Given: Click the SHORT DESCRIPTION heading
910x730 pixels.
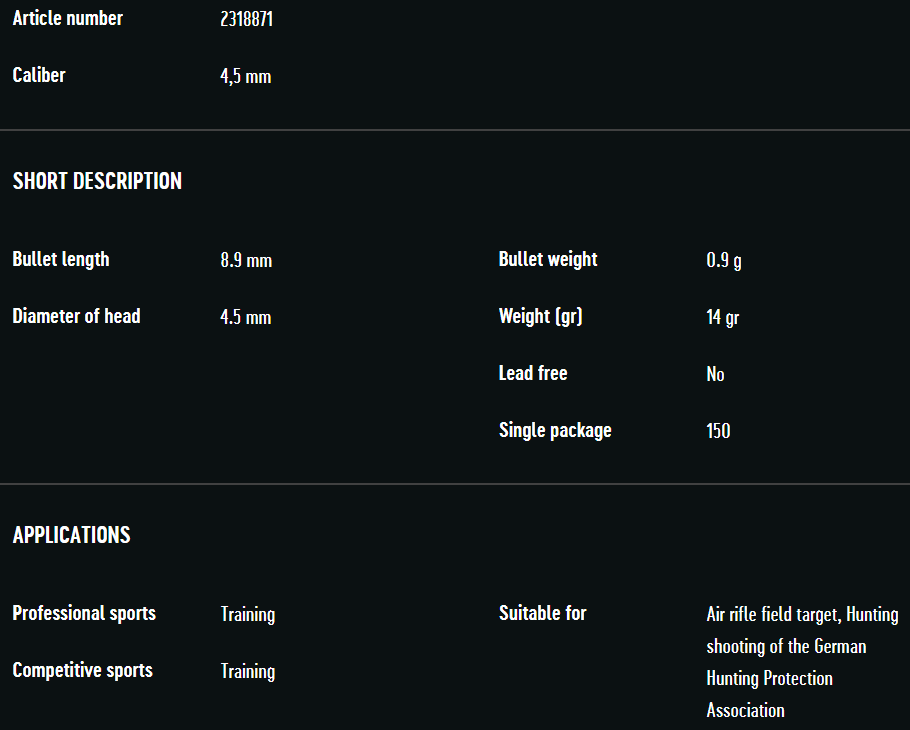Looking at the screenshot, I should click(97, 181).
